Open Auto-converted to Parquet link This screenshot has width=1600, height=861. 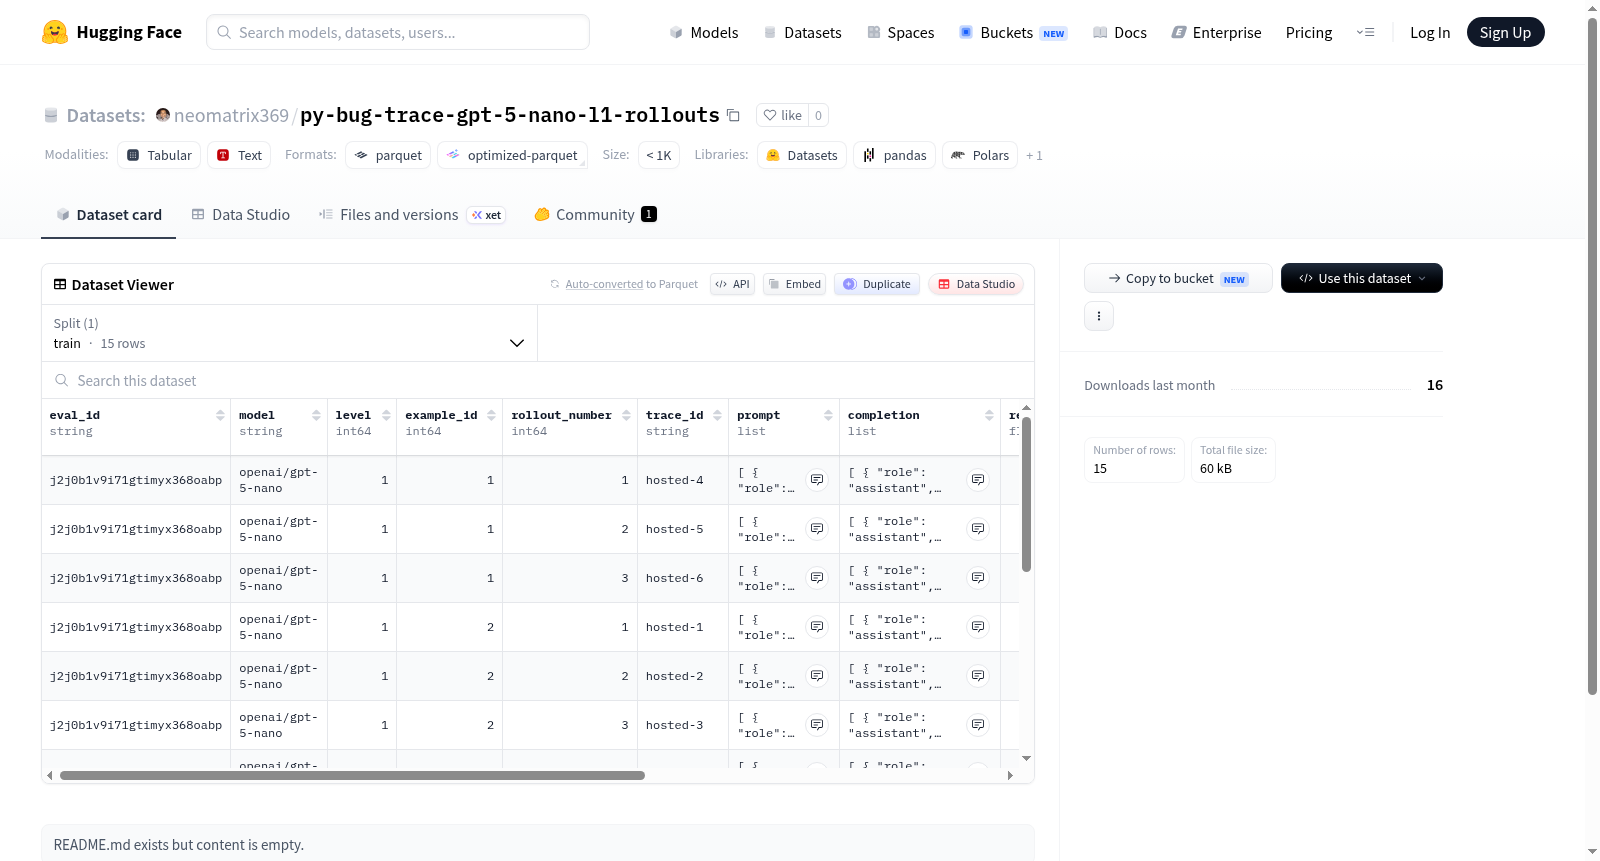[631, 284]
